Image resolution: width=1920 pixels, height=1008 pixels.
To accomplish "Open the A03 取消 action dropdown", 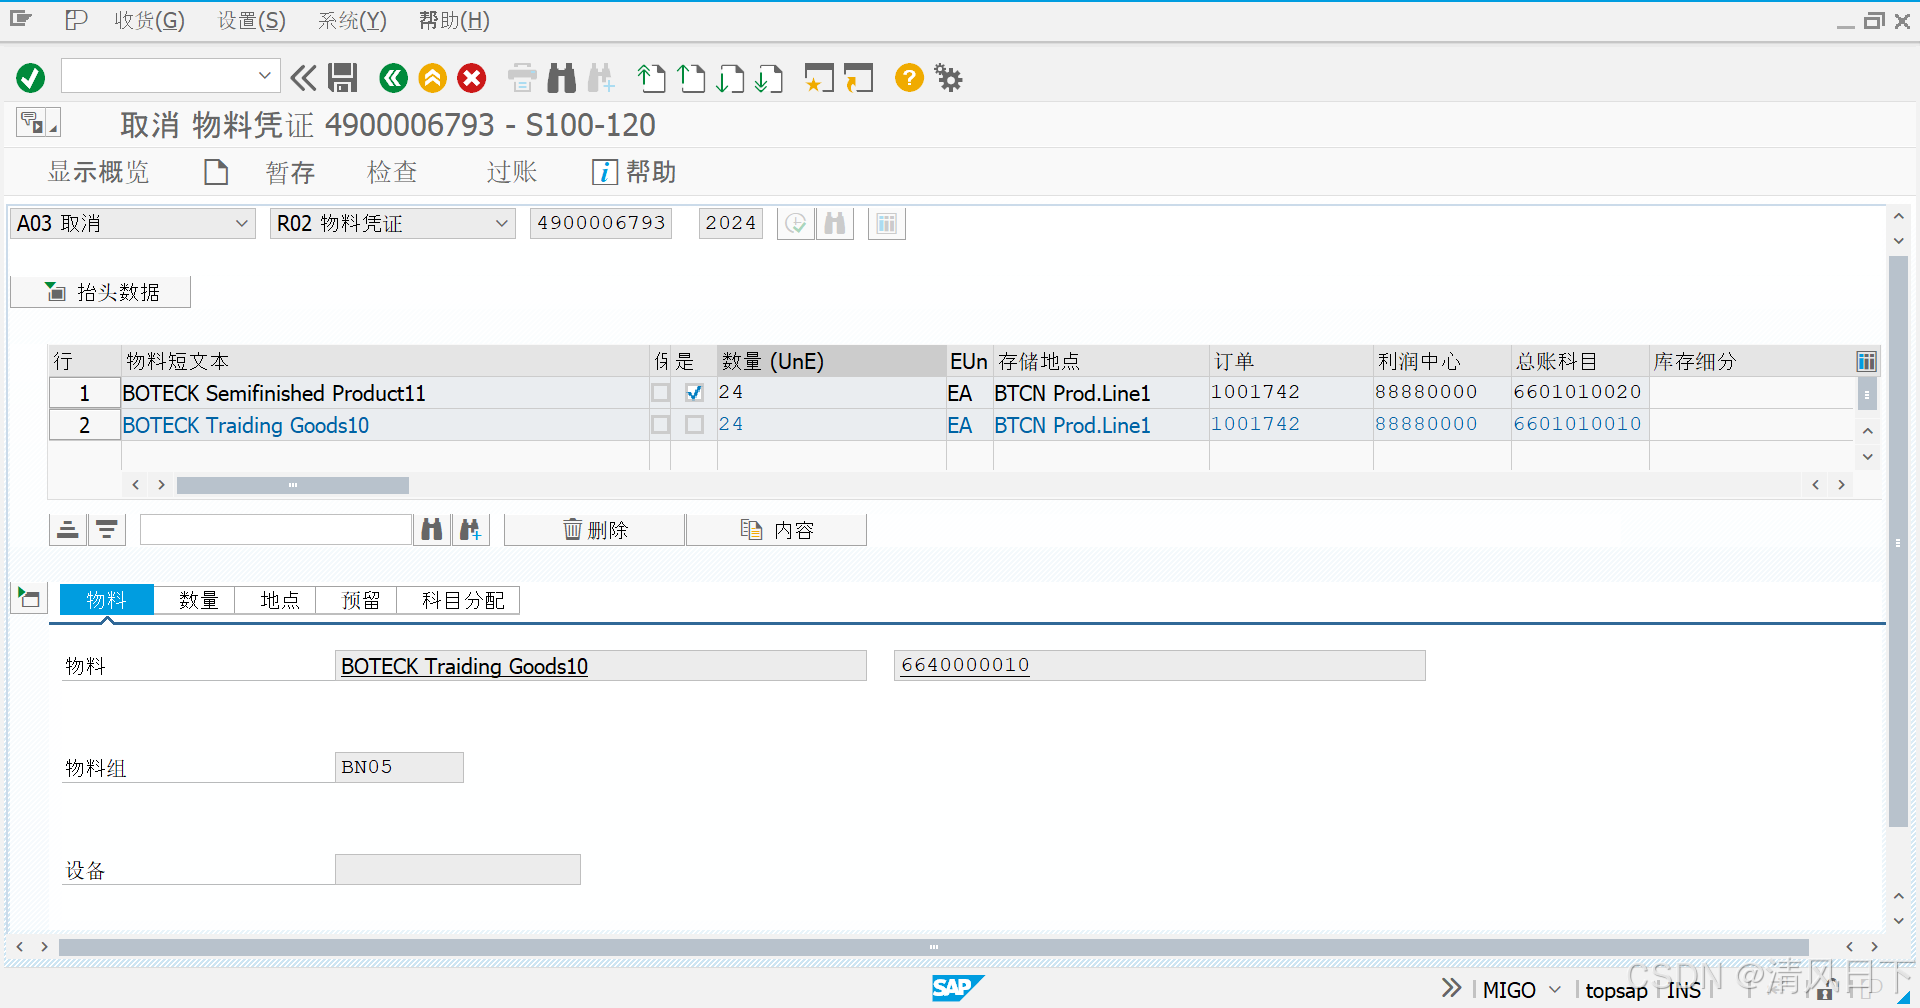I will pos(241,223).
